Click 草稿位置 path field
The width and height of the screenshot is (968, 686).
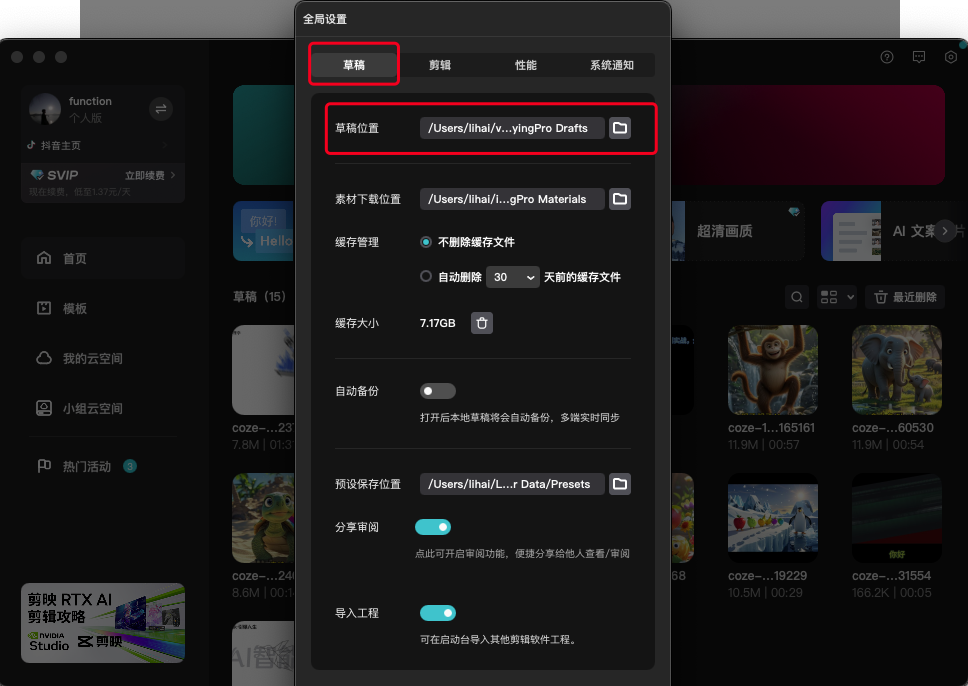tap(512, 128)
